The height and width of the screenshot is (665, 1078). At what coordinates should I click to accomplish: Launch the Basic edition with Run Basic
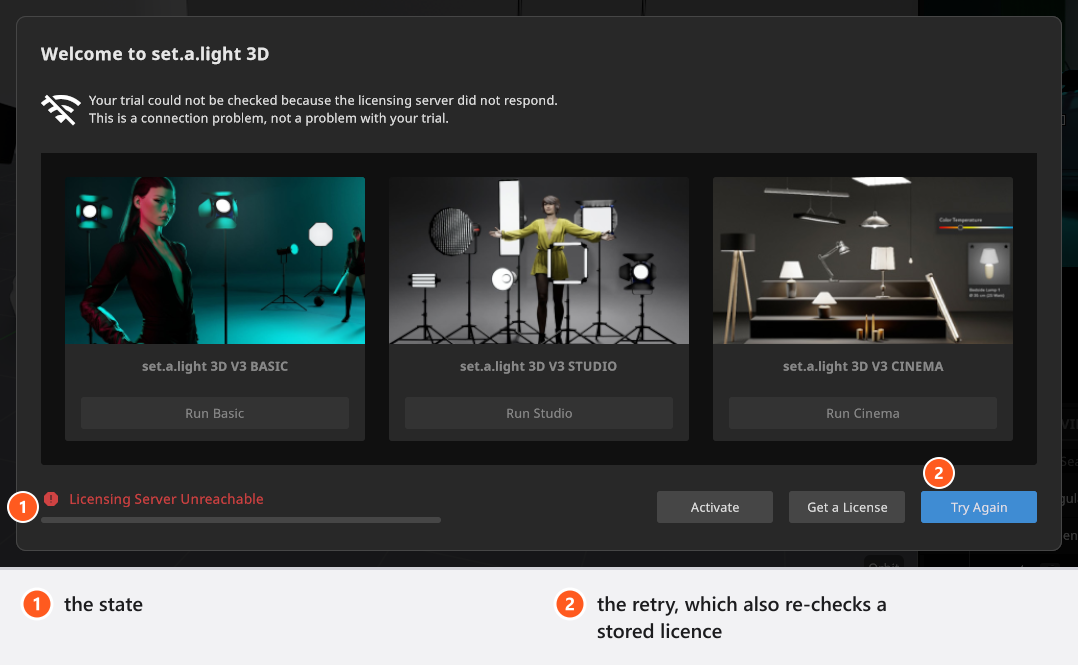214,413
